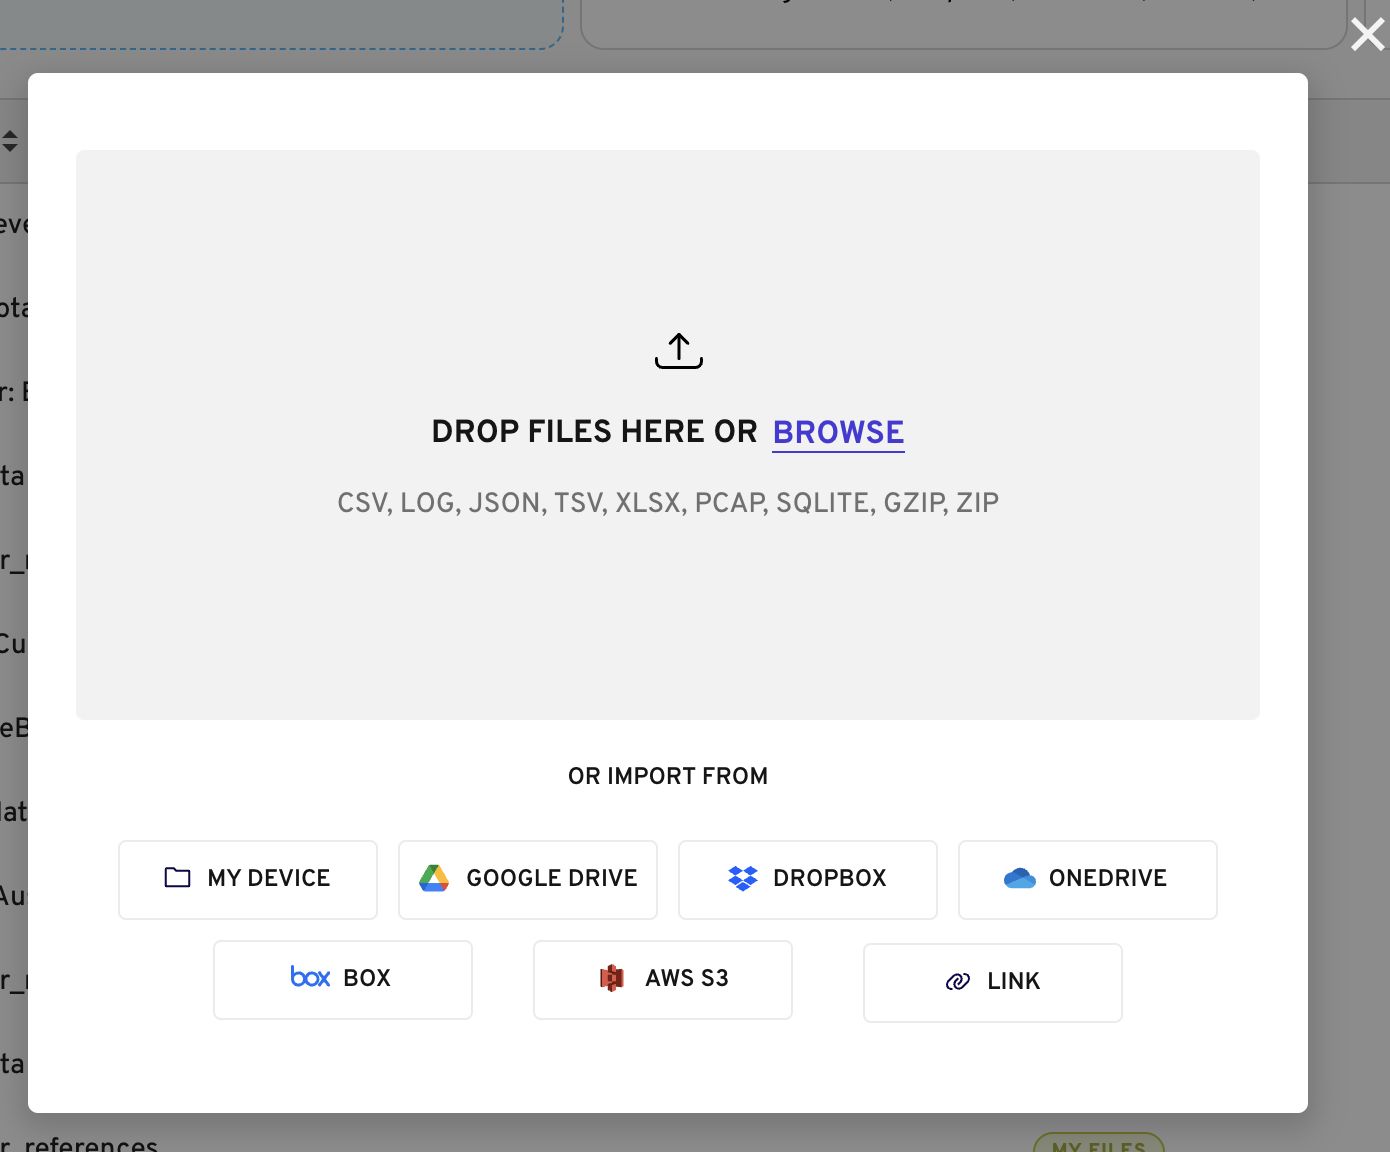Click the 'OR IMPORT FROM' label
Viewport: 1390px width, 1152px height.
click(x=668, y=776)
